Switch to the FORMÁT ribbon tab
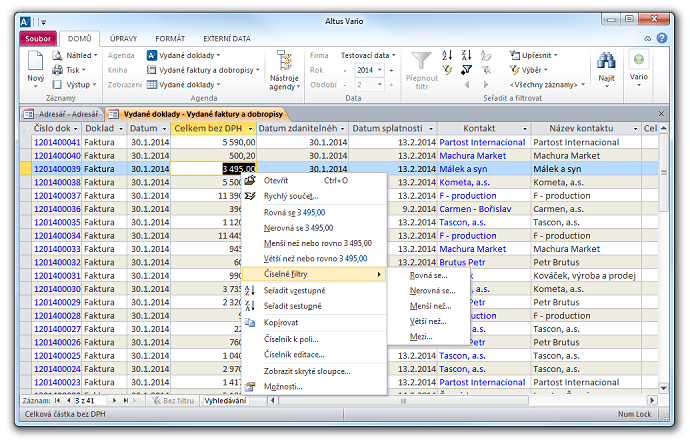The height and width of the screenshot is (442, 690). click(x=170, y=39)
